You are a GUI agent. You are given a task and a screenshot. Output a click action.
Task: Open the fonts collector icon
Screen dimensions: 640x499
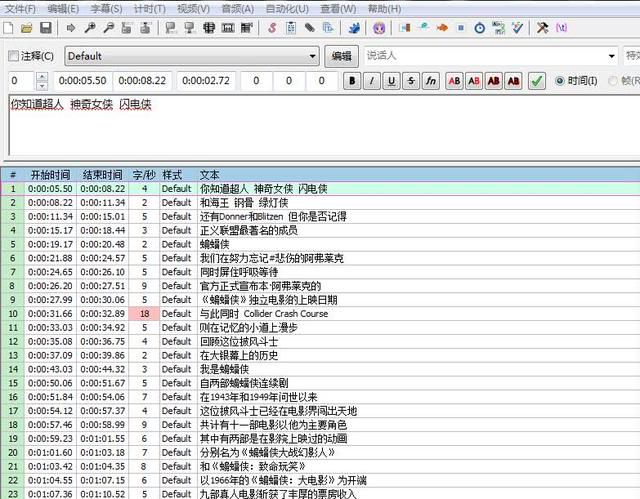click(x=328, y=28)
